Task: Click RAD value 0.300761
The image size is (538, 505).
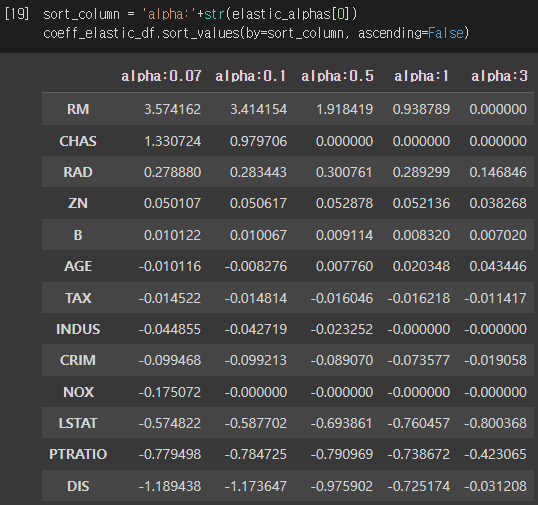Action: click(x=344, y=172)
